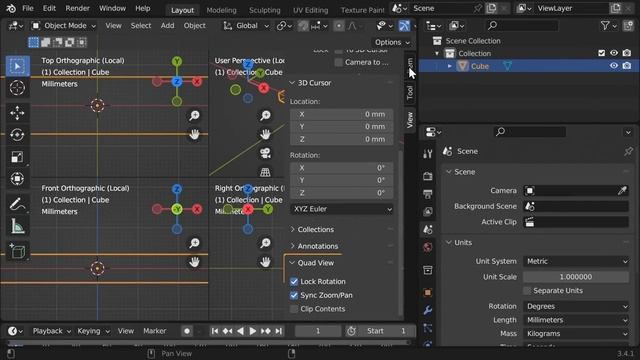Jump to the timeline end frame
The height and width of the screenshot is (360, 640).
(278, 331)
